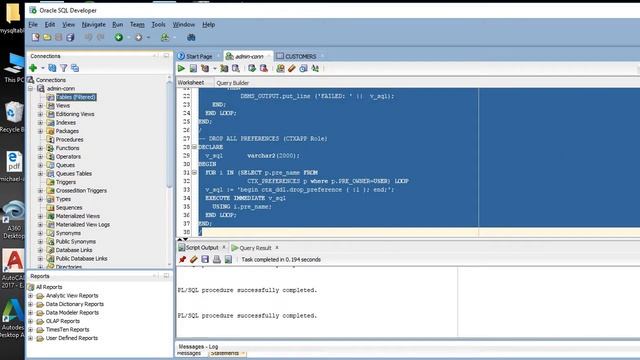Screen dimensions: 640x360
Task: Open the Tools menu
Action: (x=158, y=24)
